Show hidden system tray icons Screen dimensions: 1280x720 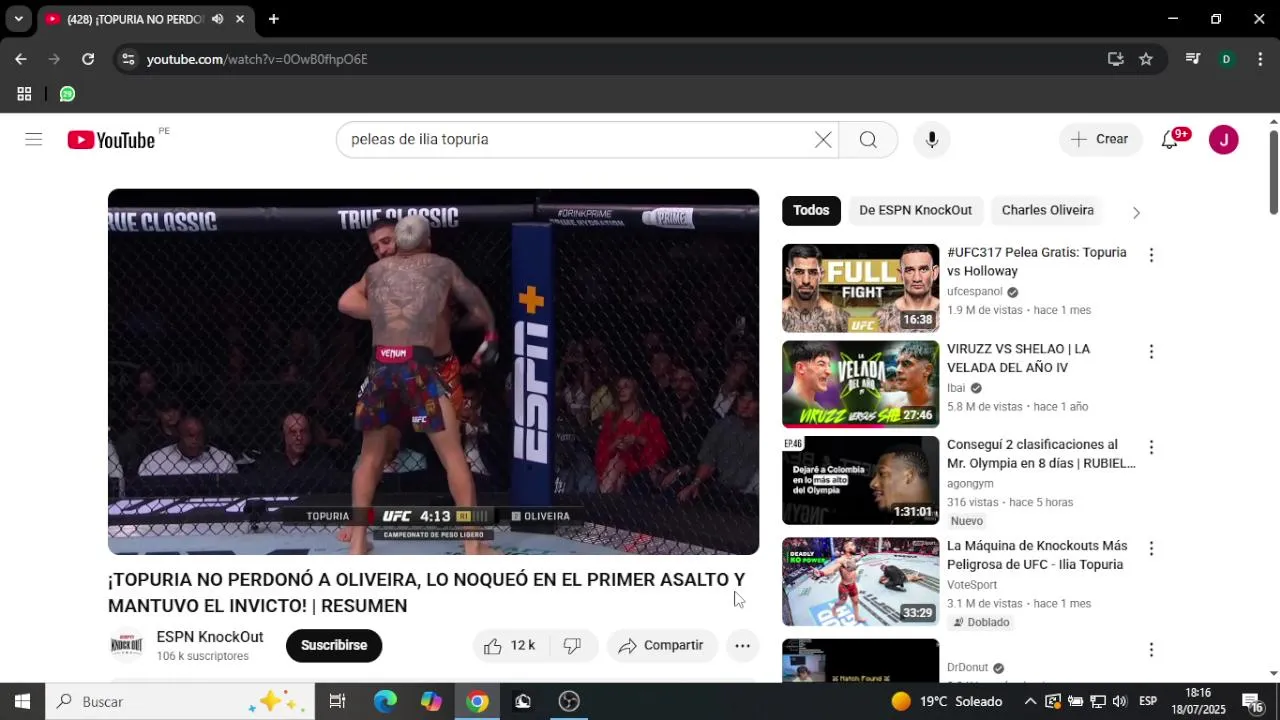click(1030, 701)
